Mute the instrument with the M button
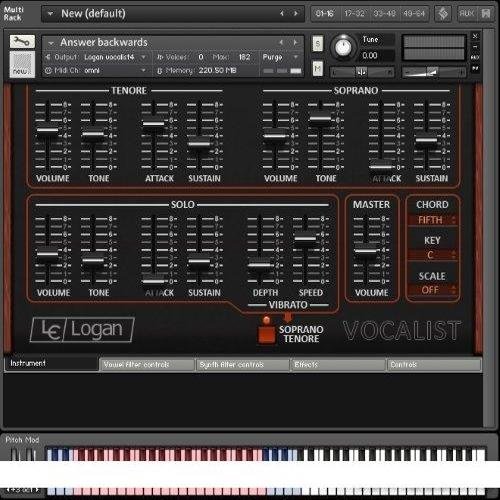Image resolution: width=500 pixels, height=500 pixels. pyautogui.click(x=317, y=68)
